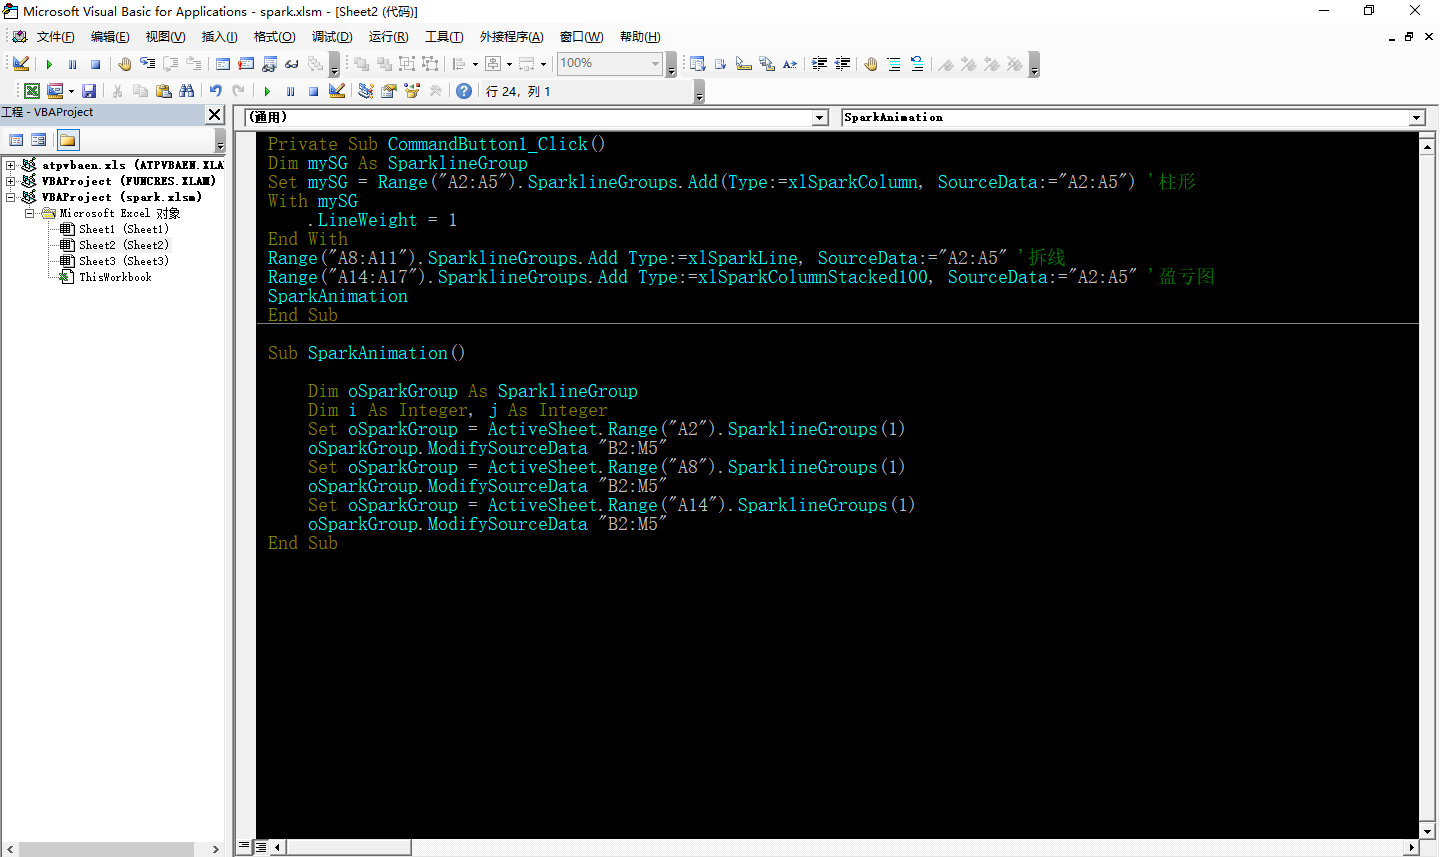Outdent selected code lines
This screenshot has width=1440, height=857.
pos(843,63)
